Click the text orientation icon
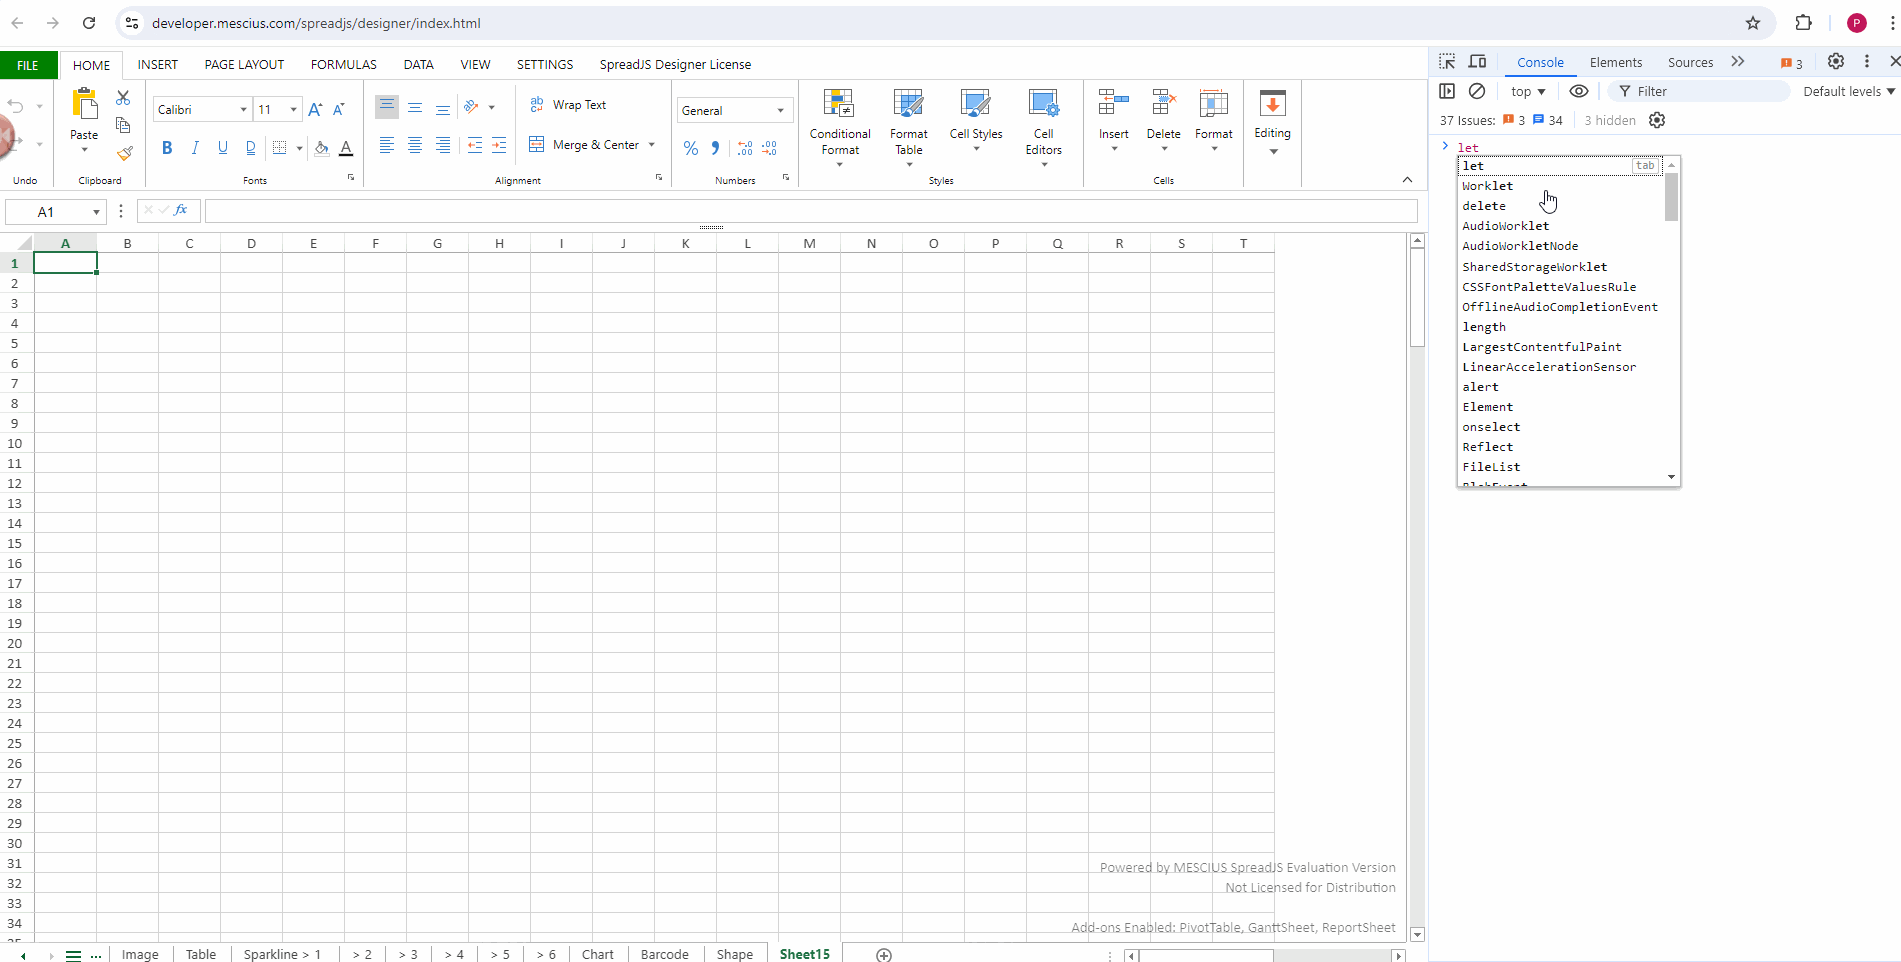 pos(472,106)
